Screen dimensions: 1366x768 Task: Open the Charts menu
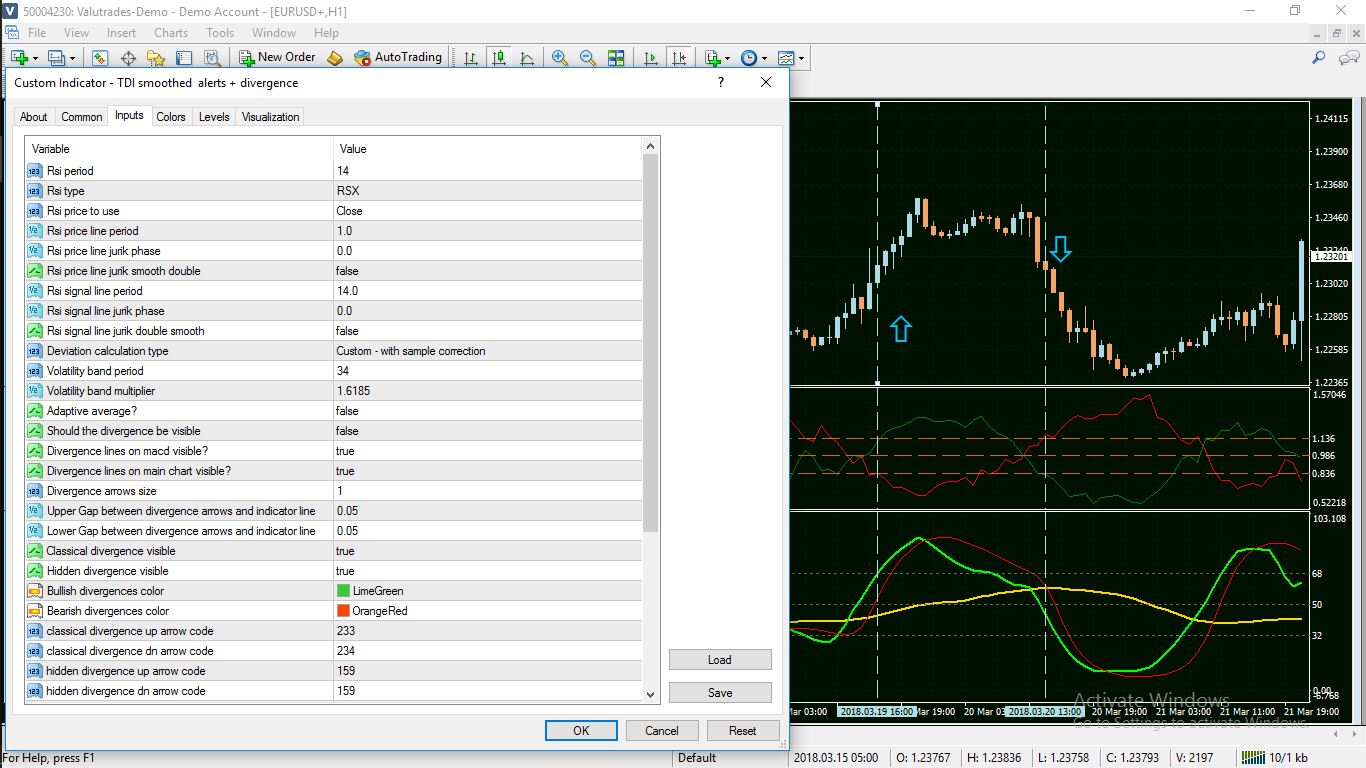pyautogui.click(x=171, y=33)
